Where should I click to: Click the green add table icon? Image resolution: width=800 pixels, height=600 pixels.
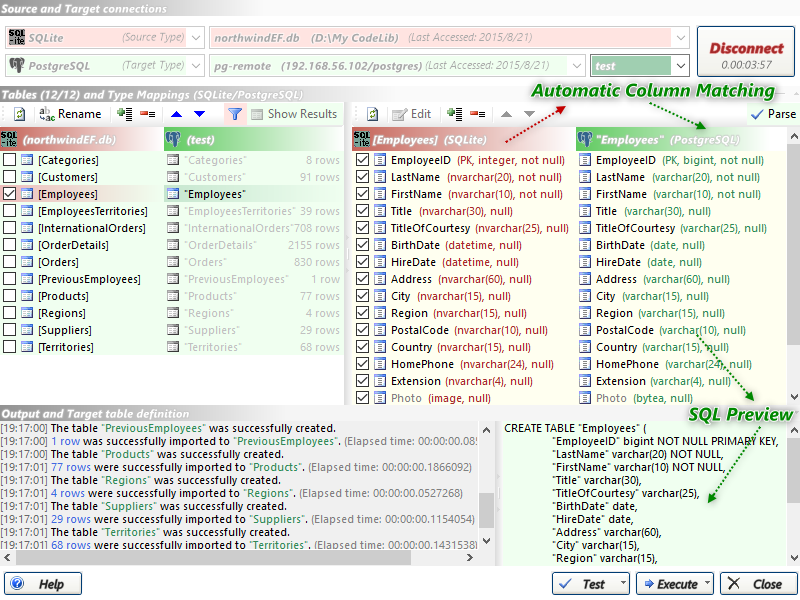point(125,114)
